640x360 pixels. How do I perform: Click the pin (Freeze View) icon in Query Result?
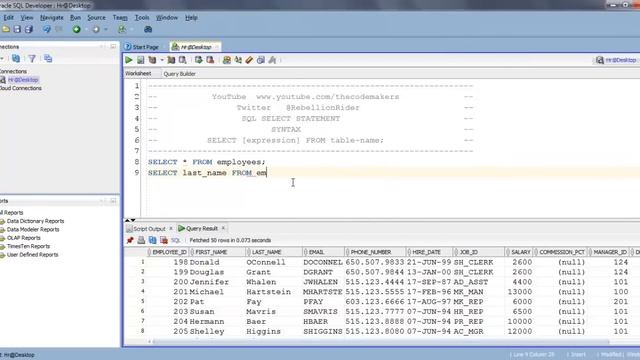[x=130, y=240]
